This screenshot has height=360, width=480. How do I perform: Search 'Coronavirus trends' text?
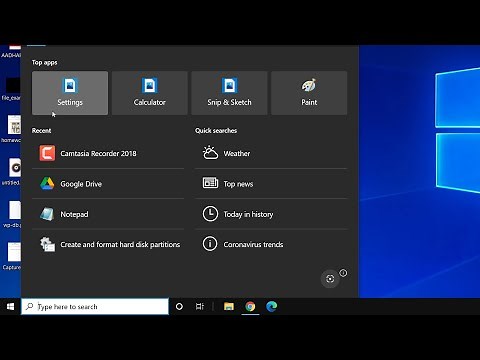coord(253,244)
